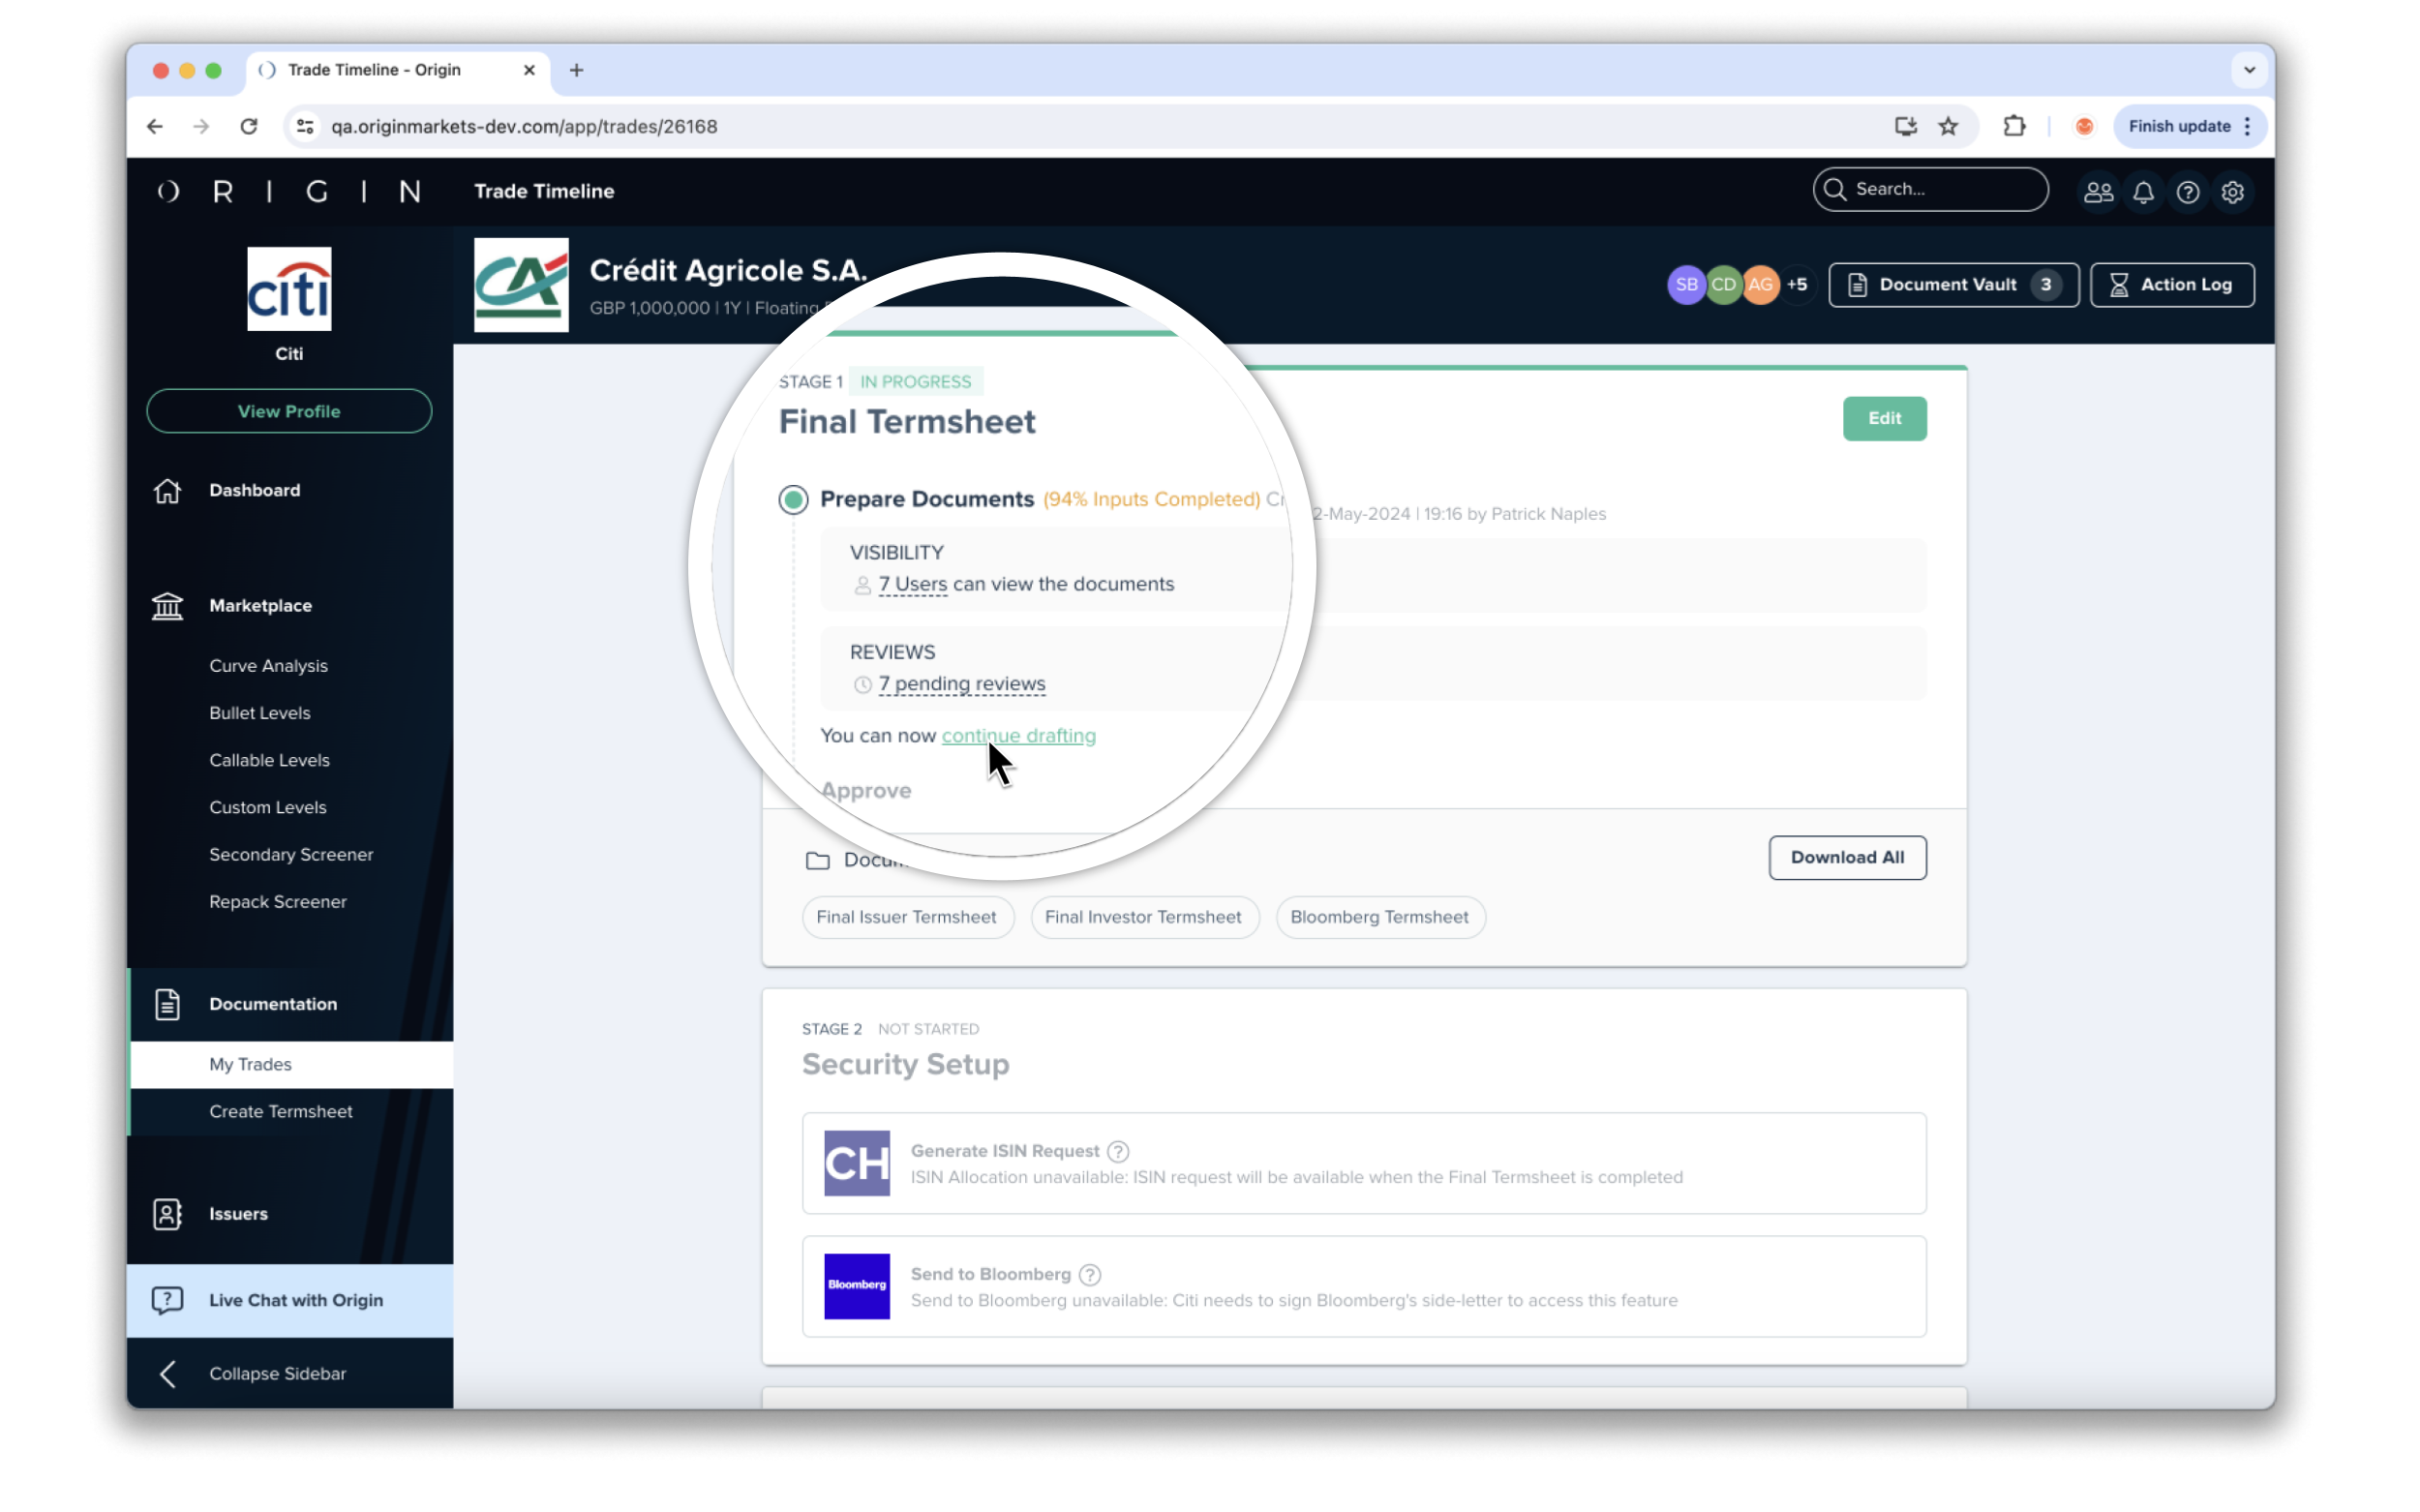
Task: Open Secondary Screener
Action: pos(291,854)
